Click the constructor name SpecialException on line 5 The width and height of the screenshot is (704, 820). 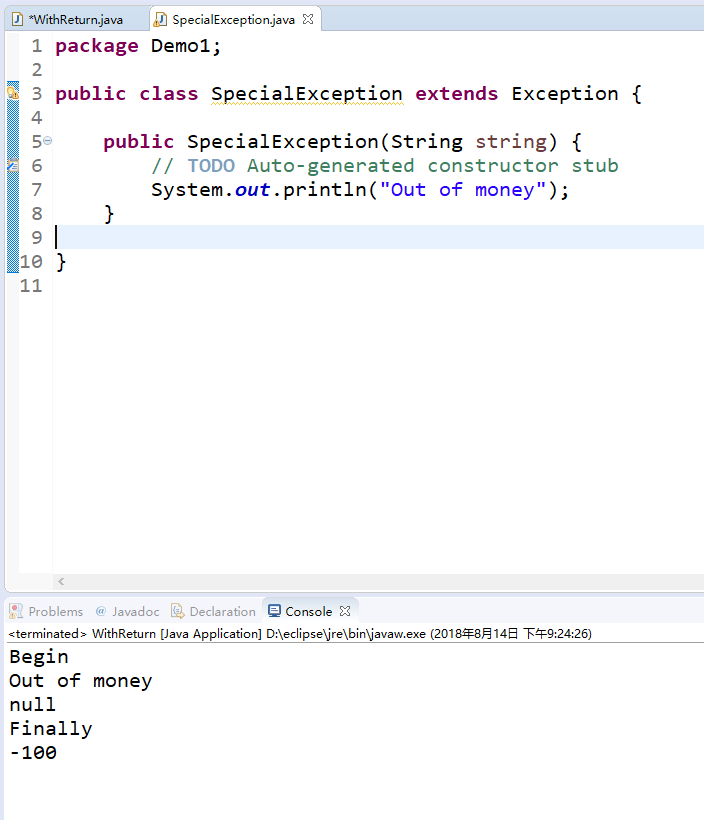pos(283,142)
